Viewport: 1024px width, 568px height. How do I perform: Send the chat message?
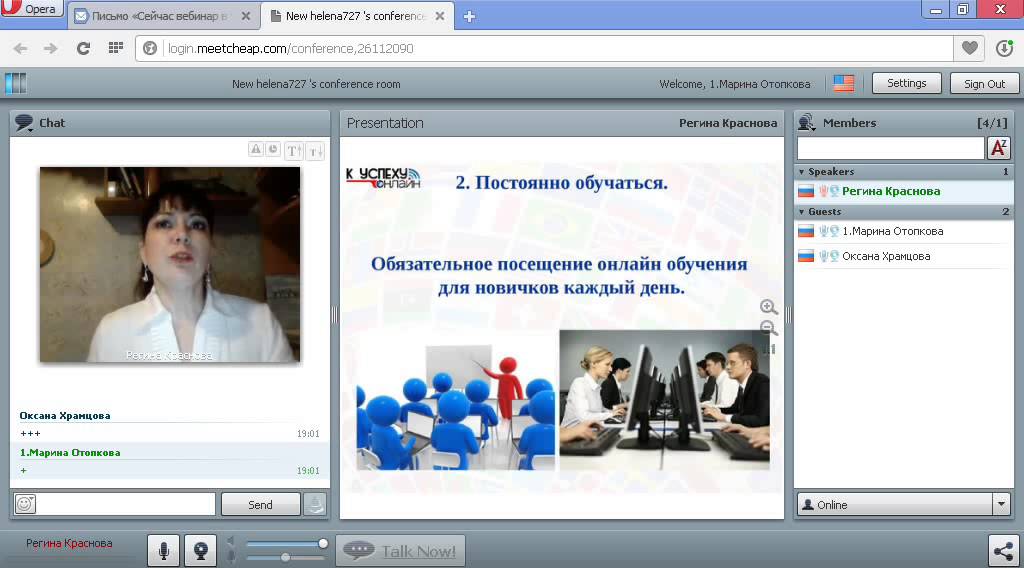[261, 504]
